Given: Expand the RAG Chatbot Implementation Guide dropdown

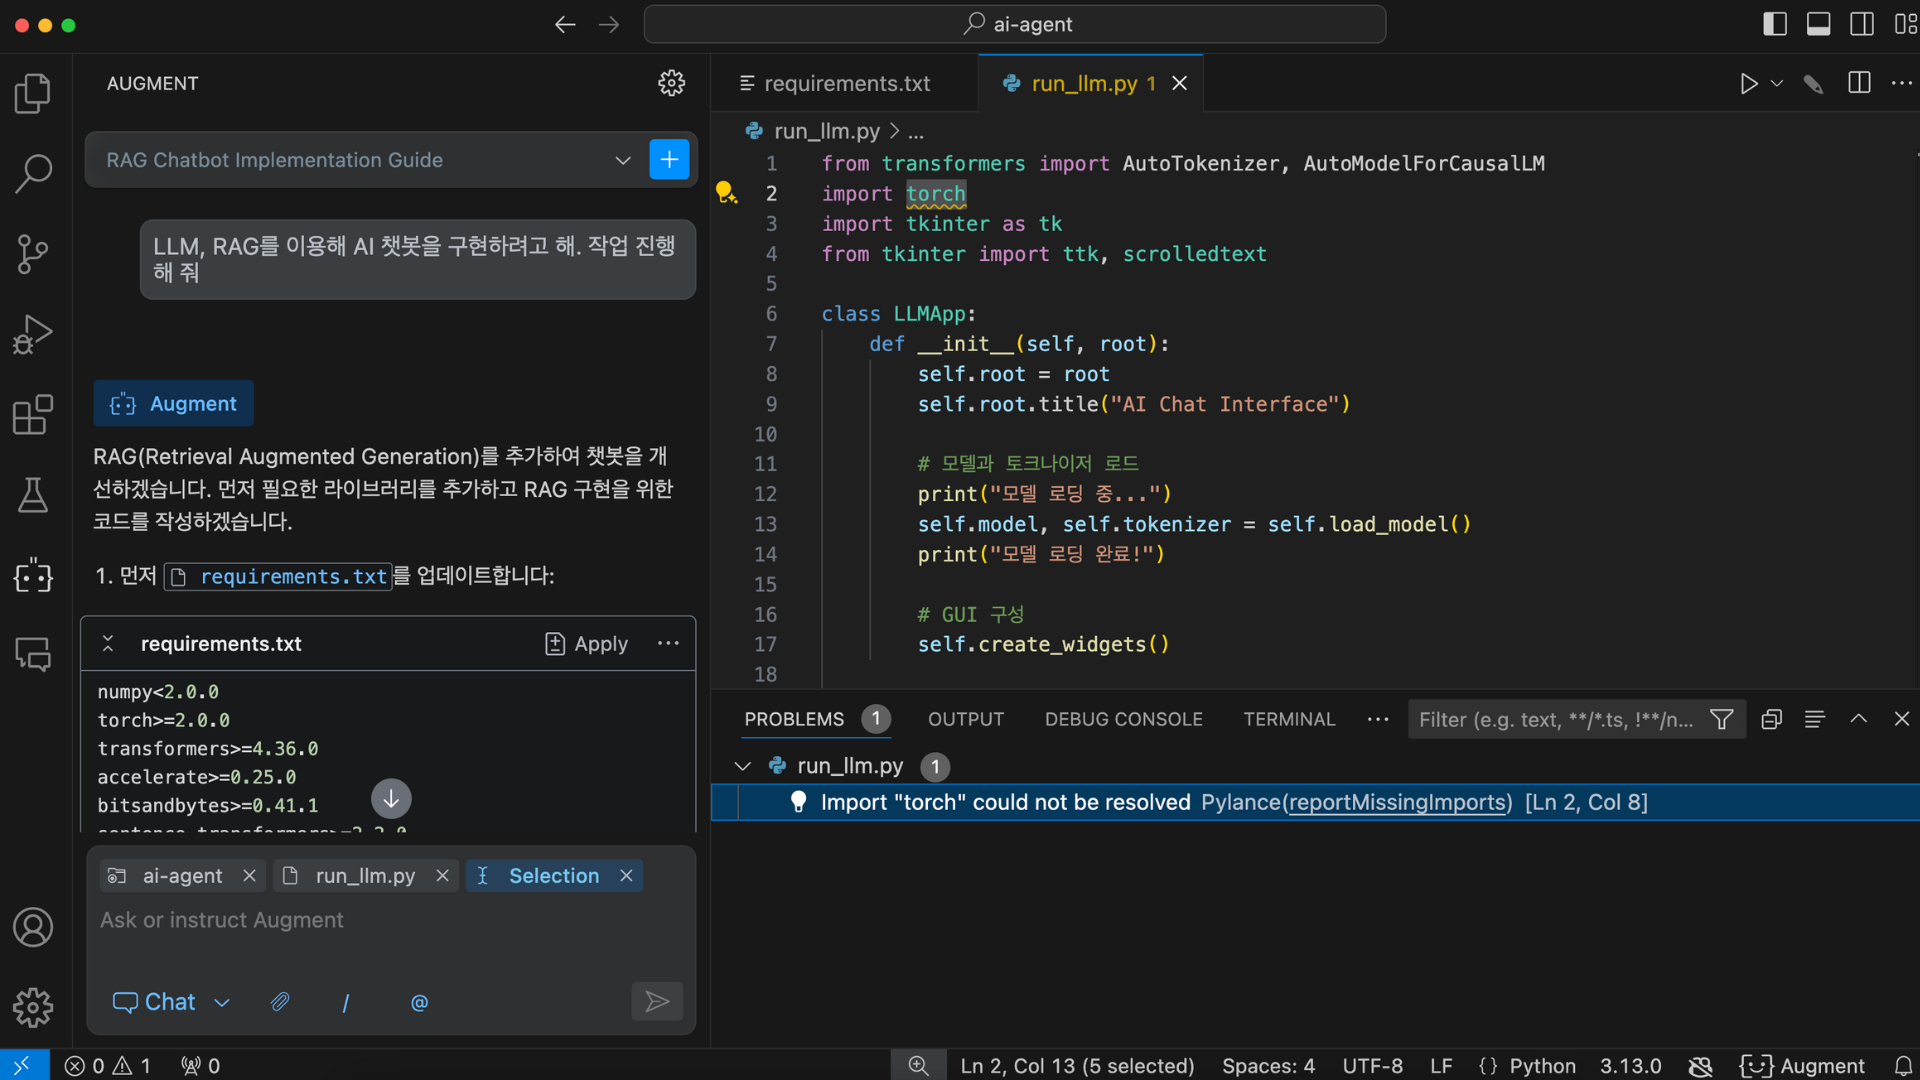Looking at the screenshot, I should pos(622,160).
